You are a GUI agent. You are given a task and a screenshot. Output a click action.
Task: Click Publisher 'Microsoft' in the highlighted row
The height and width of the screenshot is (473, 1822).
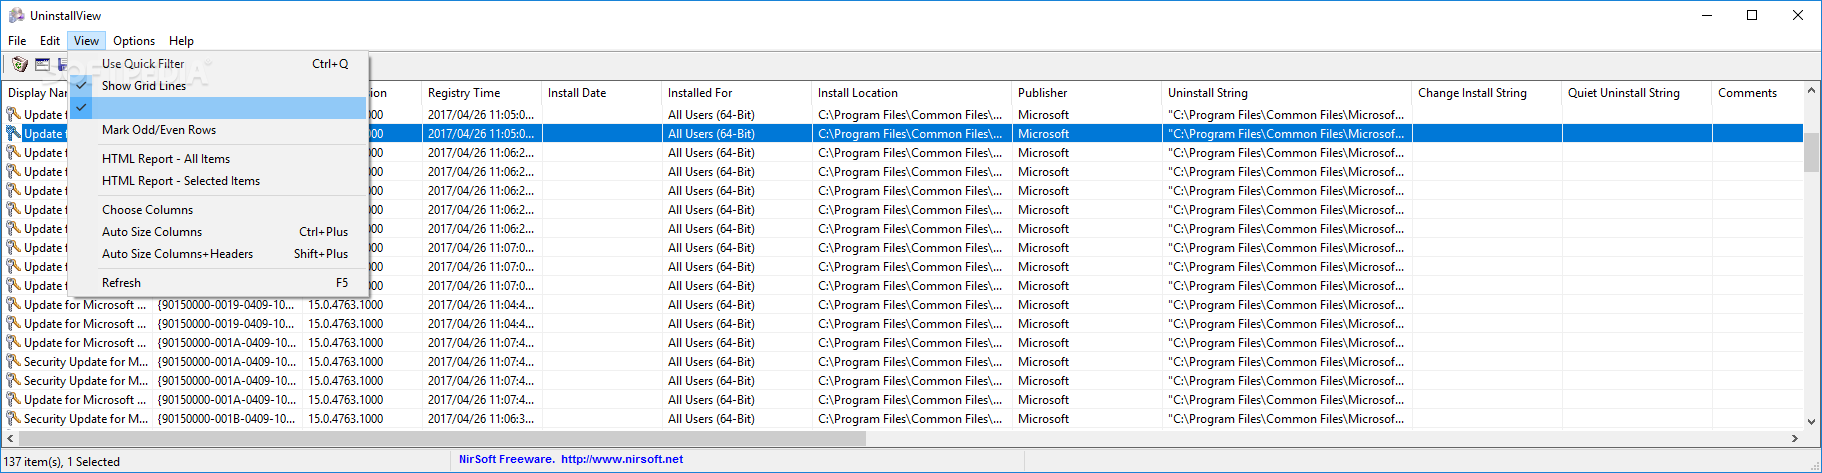click(x=1043, y=133)
